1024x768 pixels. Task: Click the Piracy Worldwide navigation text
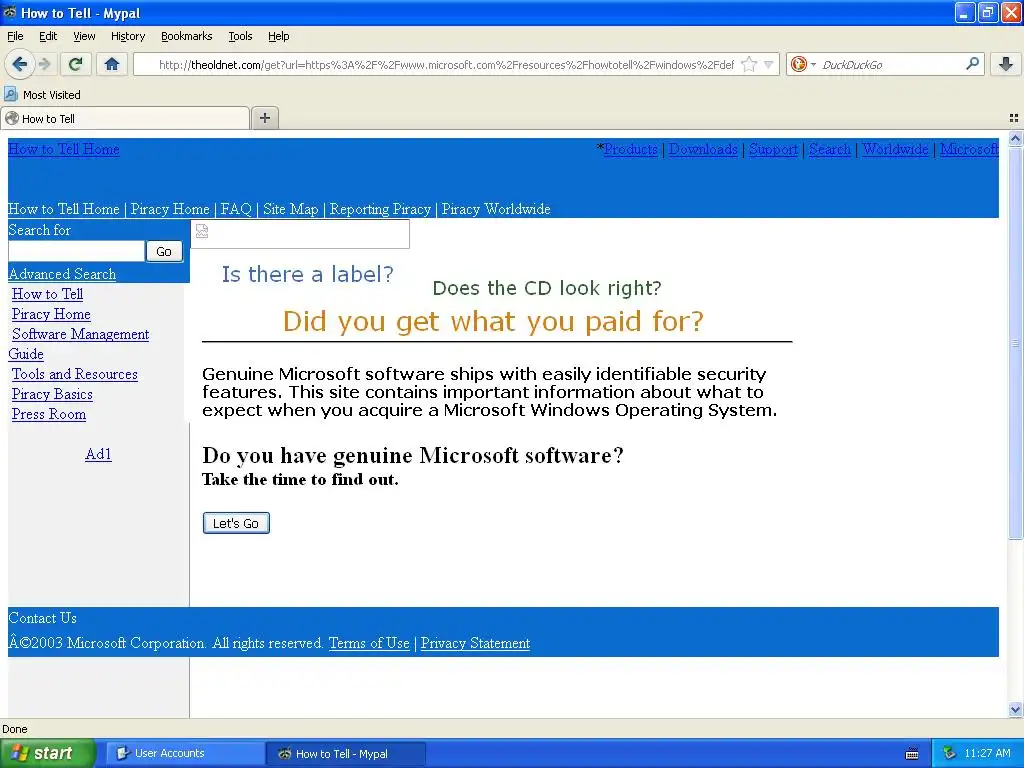pyautogui.click(x=496, y=209)
